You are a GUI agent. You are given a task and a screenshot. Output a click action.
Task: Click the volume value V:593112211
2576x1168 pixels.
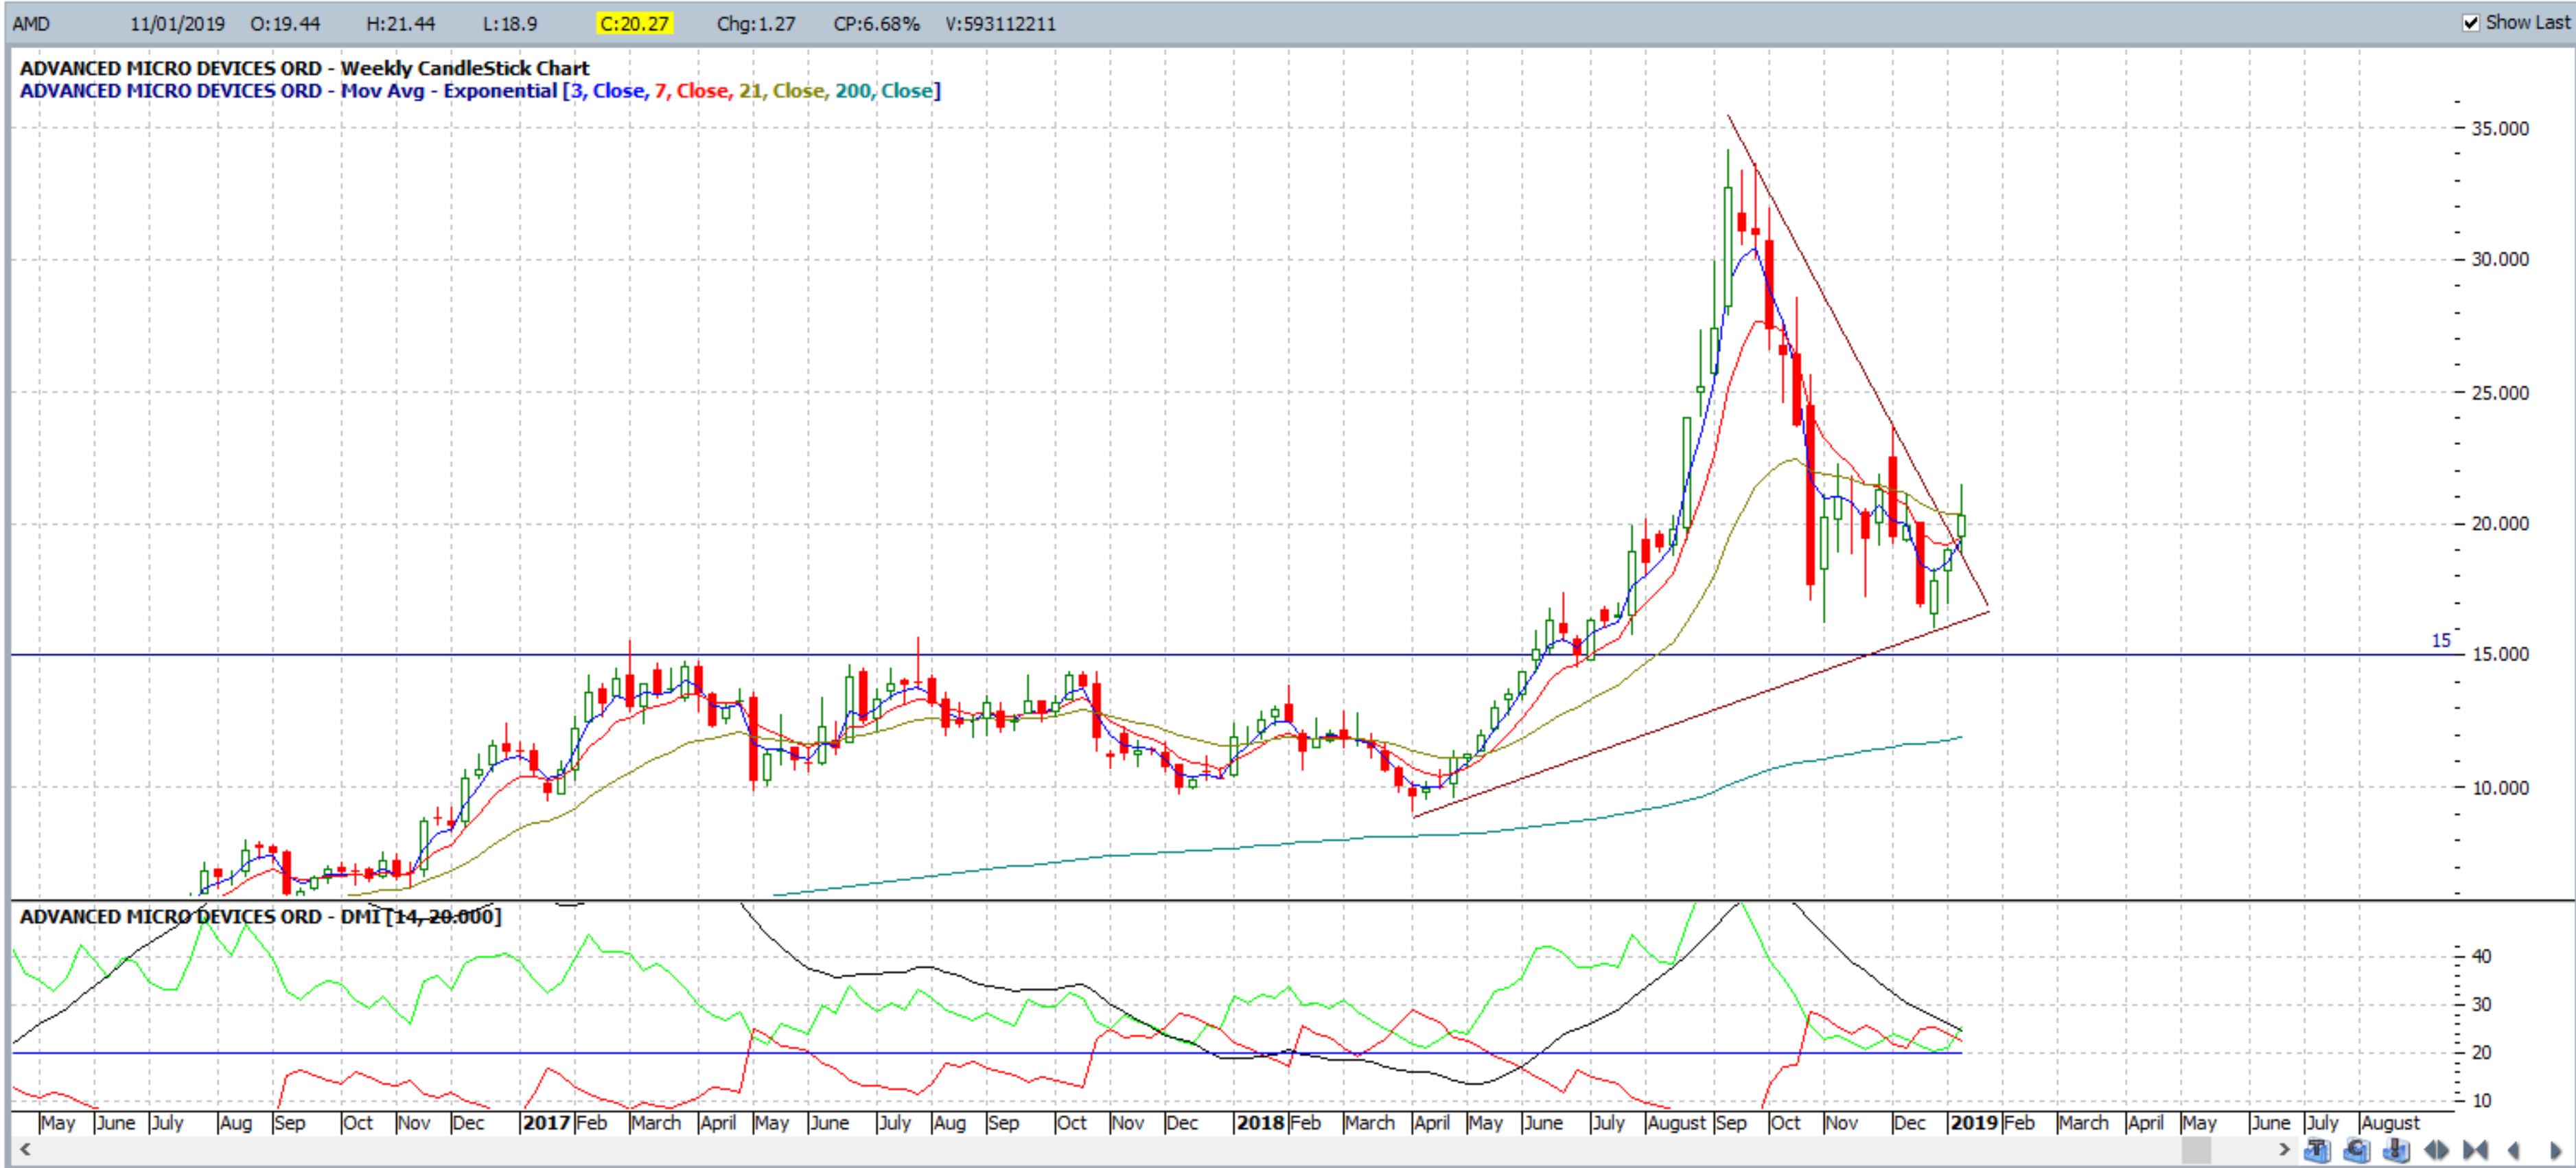pyautogui.click(x=1001, y=24)
